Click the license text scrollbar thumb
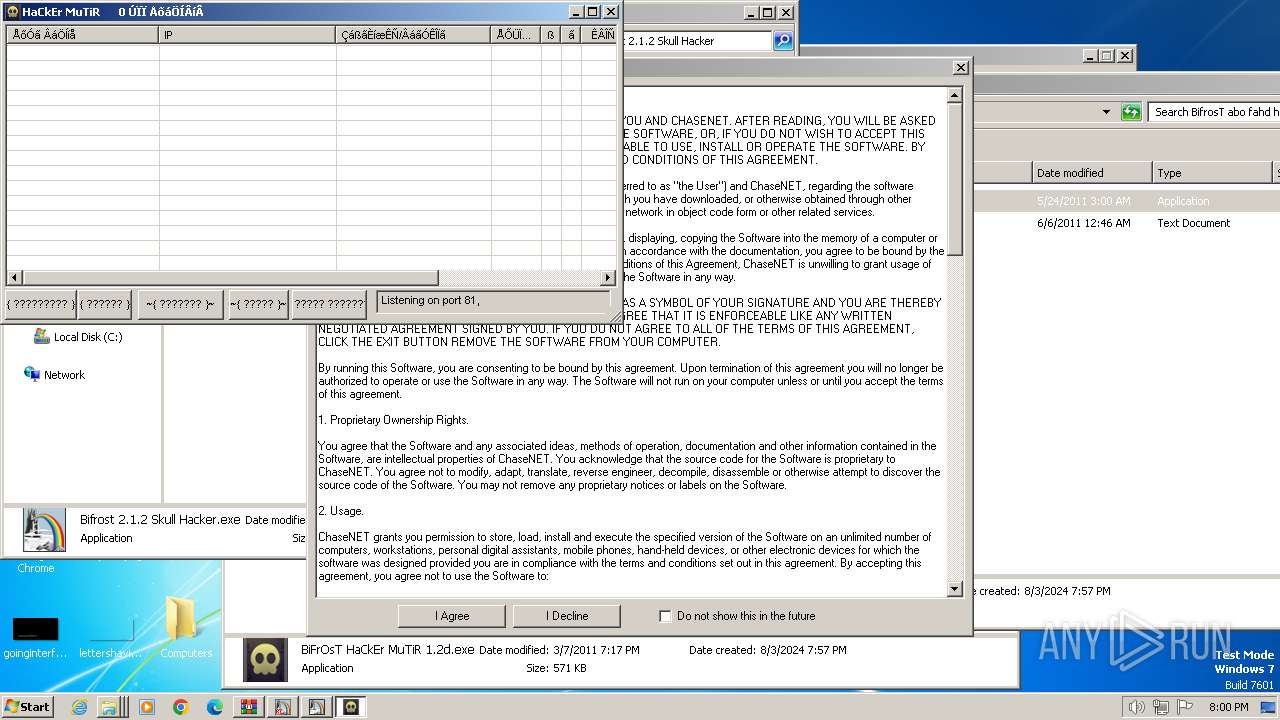Image resolution: width=1280 pixels, height=720 pixels. pos(954,178)
